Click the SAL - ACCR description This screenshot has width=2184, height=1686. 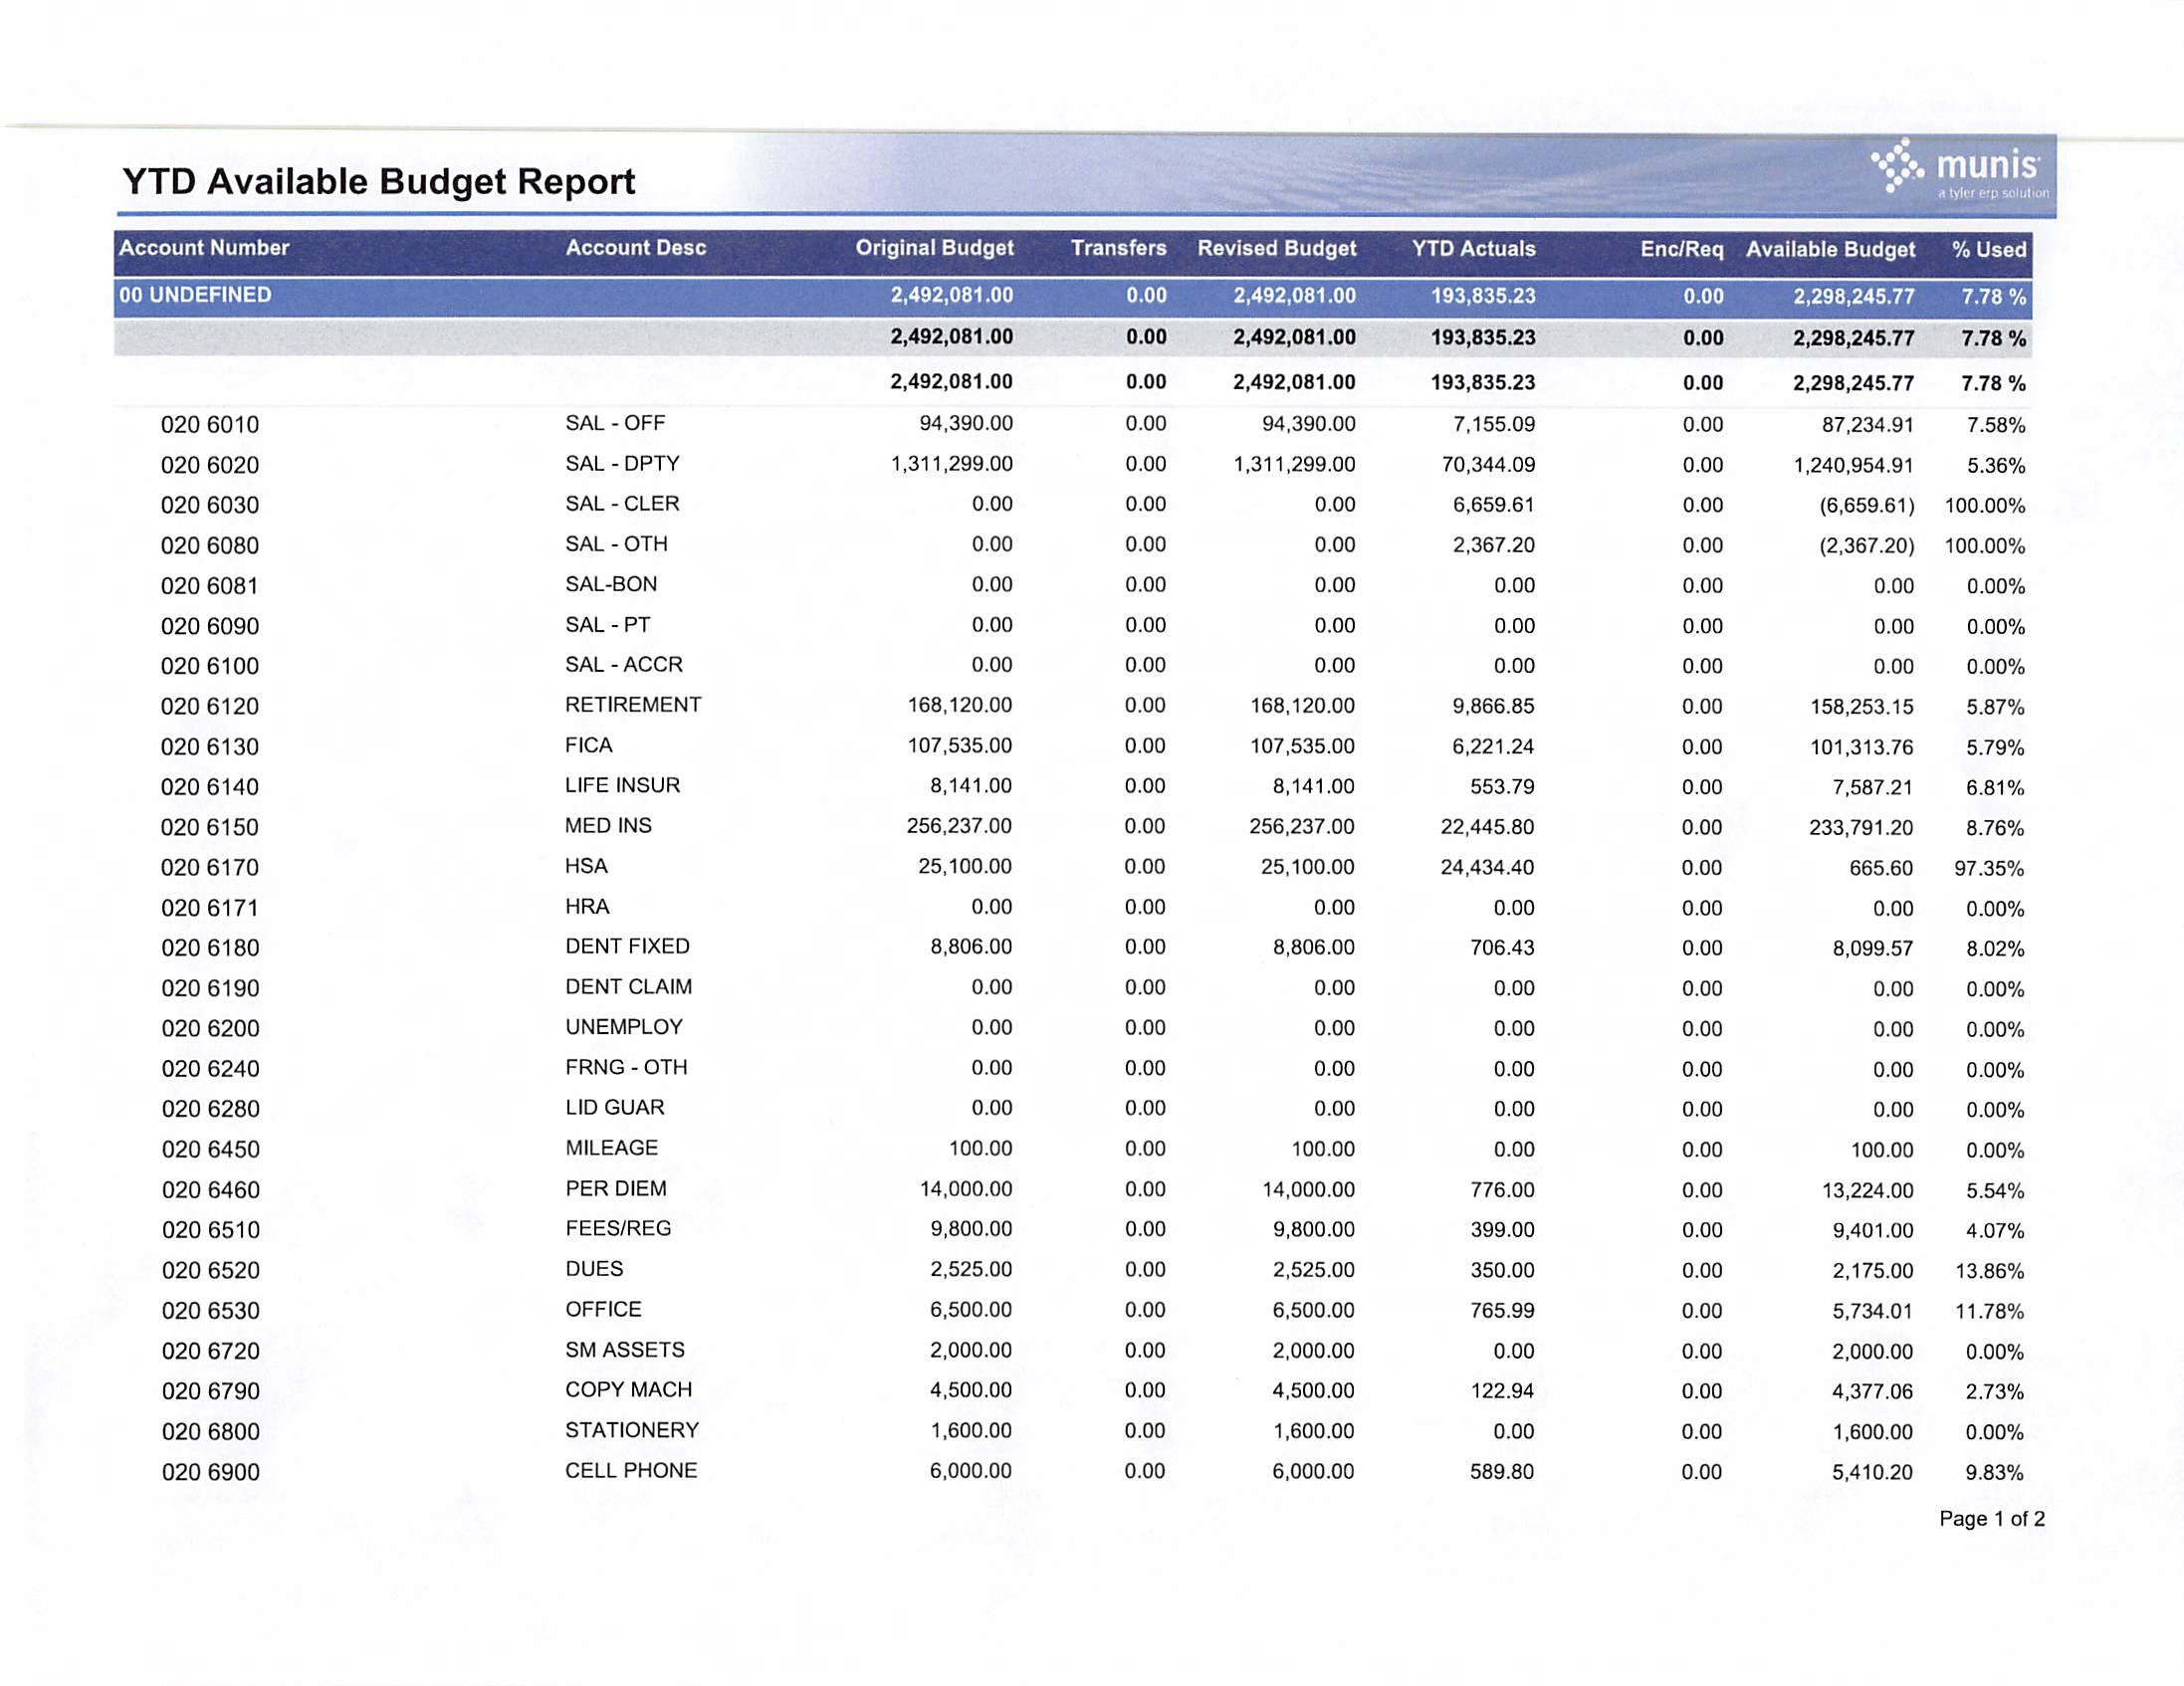[x=624, y=664]
